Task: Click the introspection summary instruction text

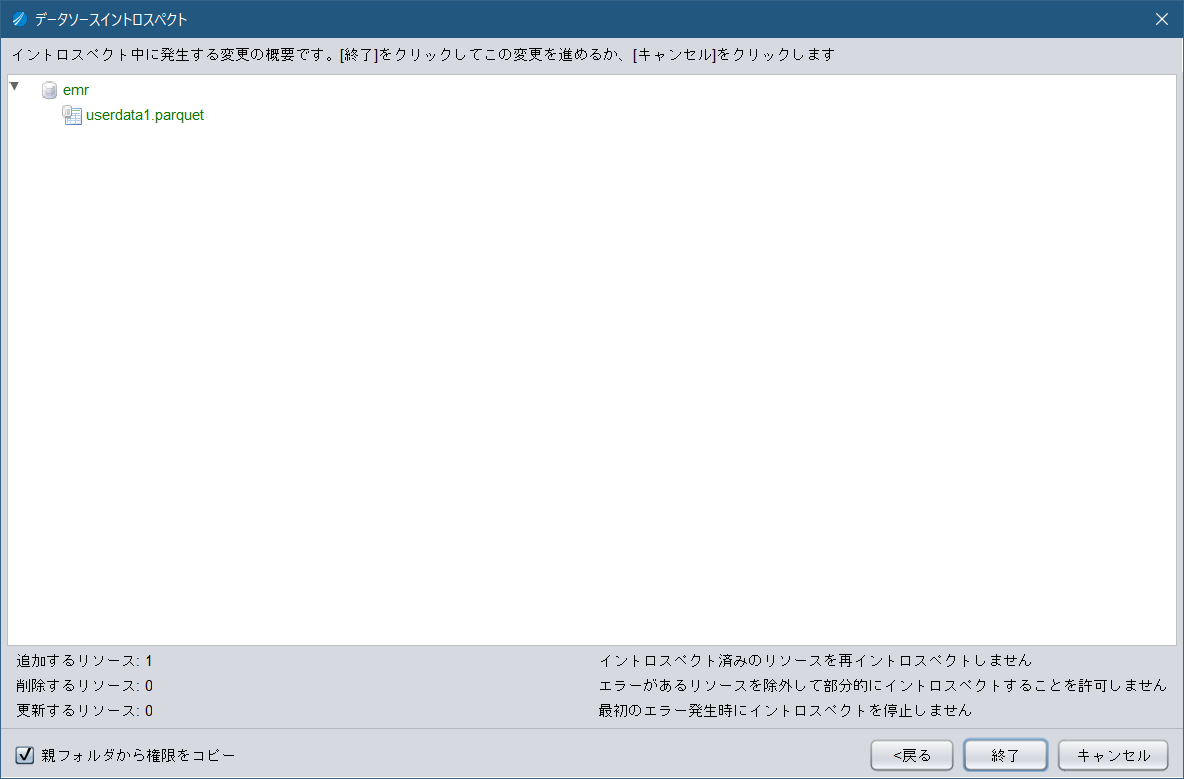Action: tap(423, 54)
